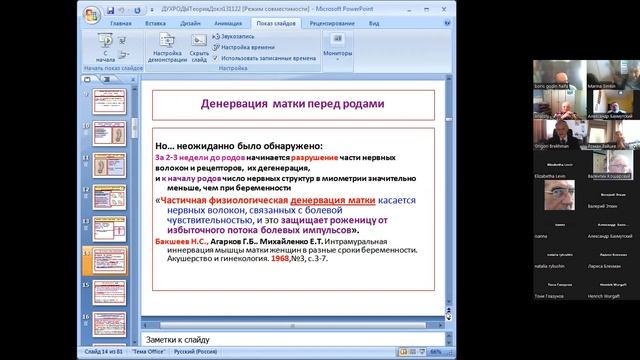Click the author name Бакшеев Н.С.

click(x=182, y=241)
